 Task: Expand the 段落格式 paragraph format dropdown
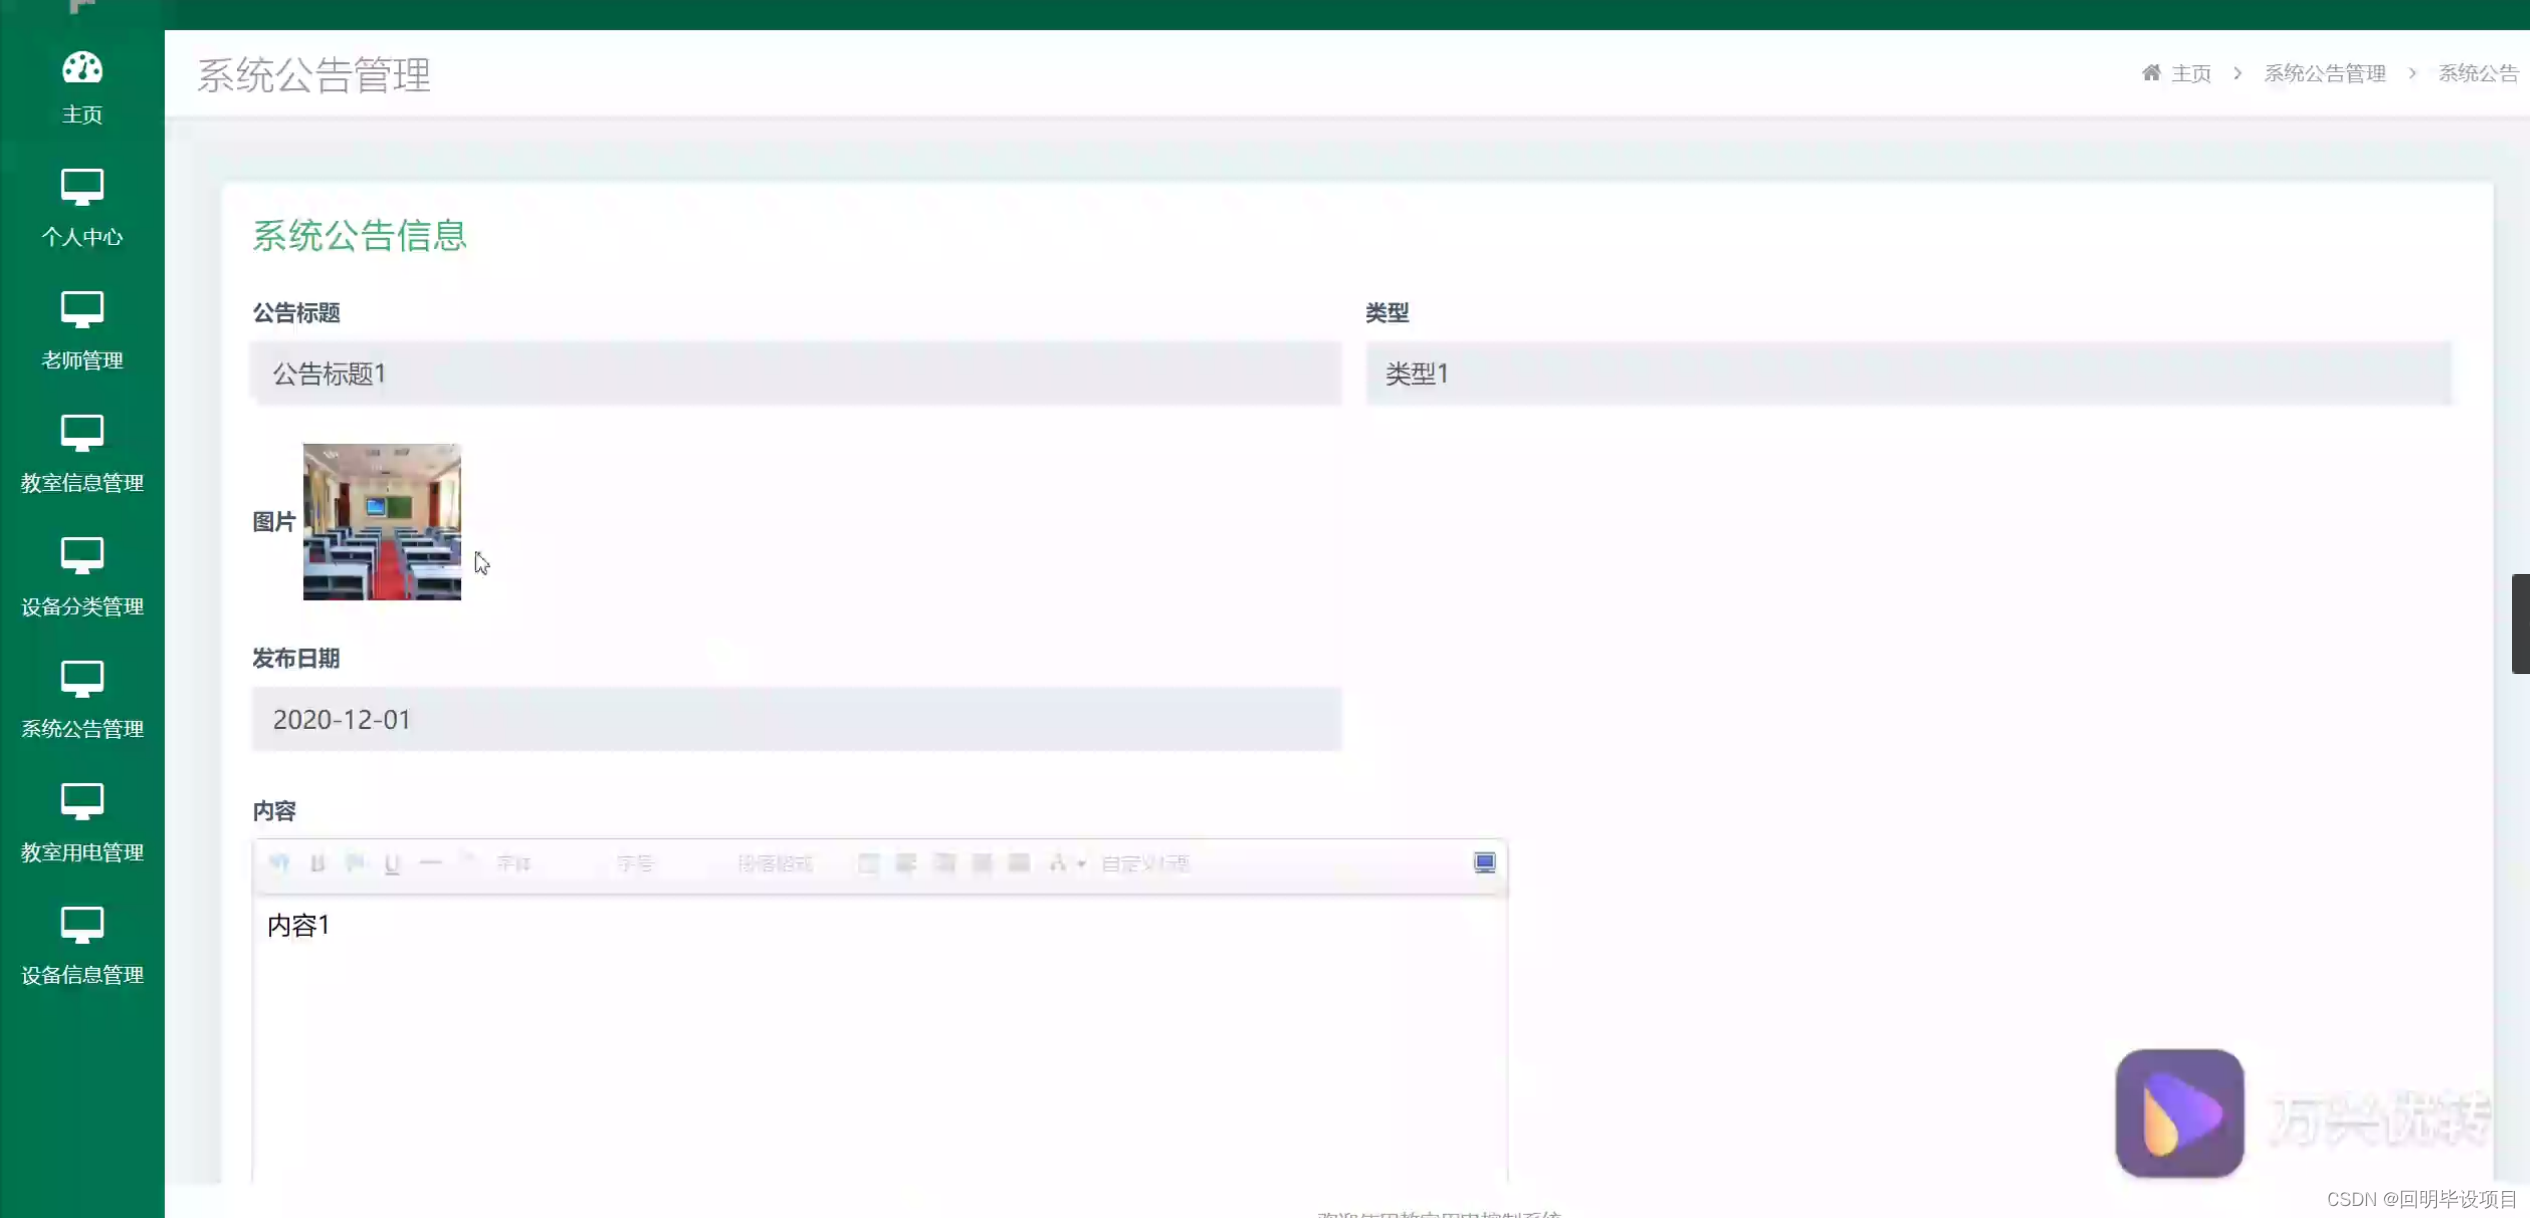tap(775, 863)
